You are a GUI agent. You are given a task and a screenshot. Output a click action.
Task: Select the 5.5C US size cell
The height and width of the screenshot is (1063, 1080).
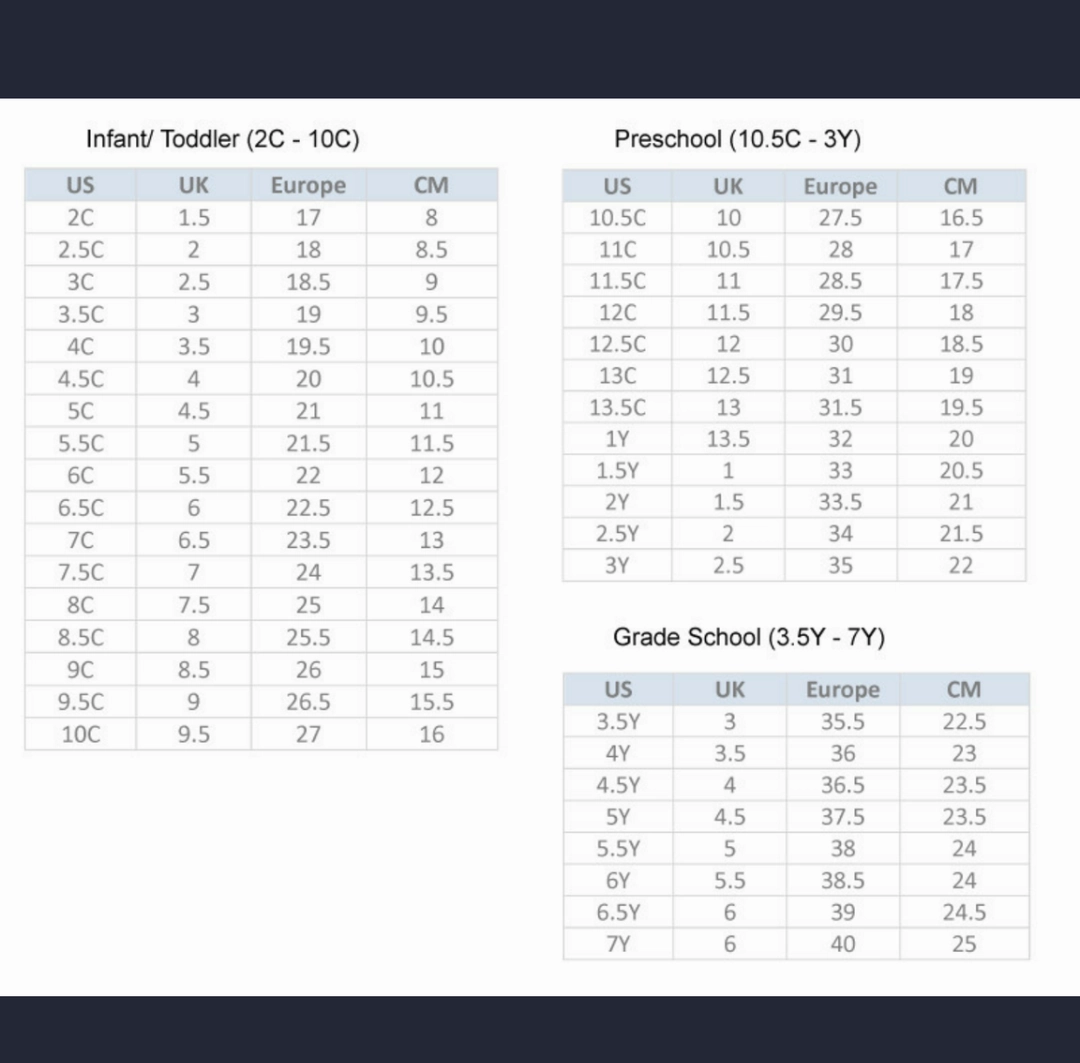[80, 444]
